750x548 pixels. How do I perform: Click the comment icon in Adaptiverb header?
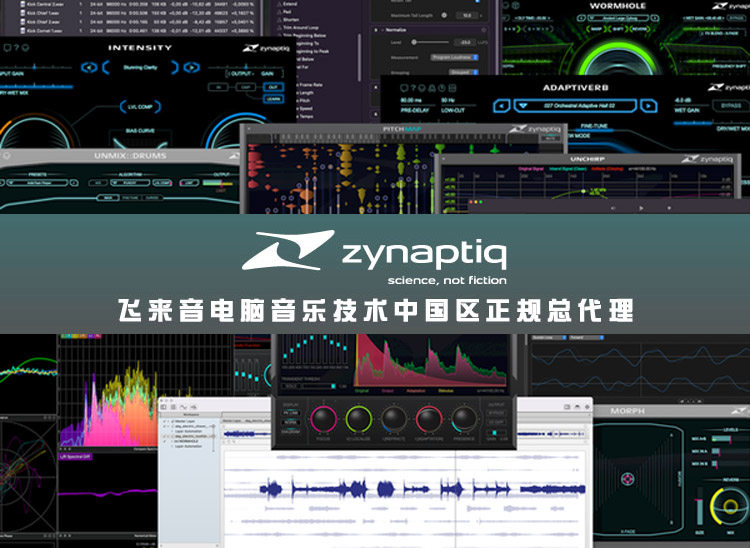click(404, 88)
